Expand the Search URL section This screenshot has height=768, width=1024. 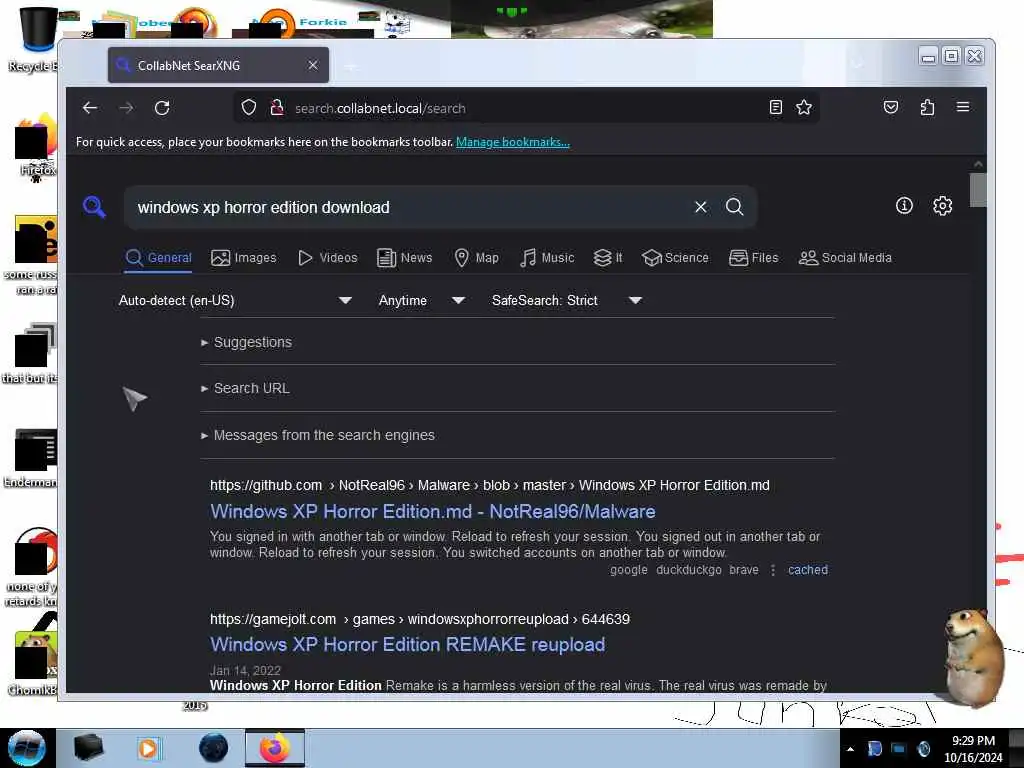point(246,389)
